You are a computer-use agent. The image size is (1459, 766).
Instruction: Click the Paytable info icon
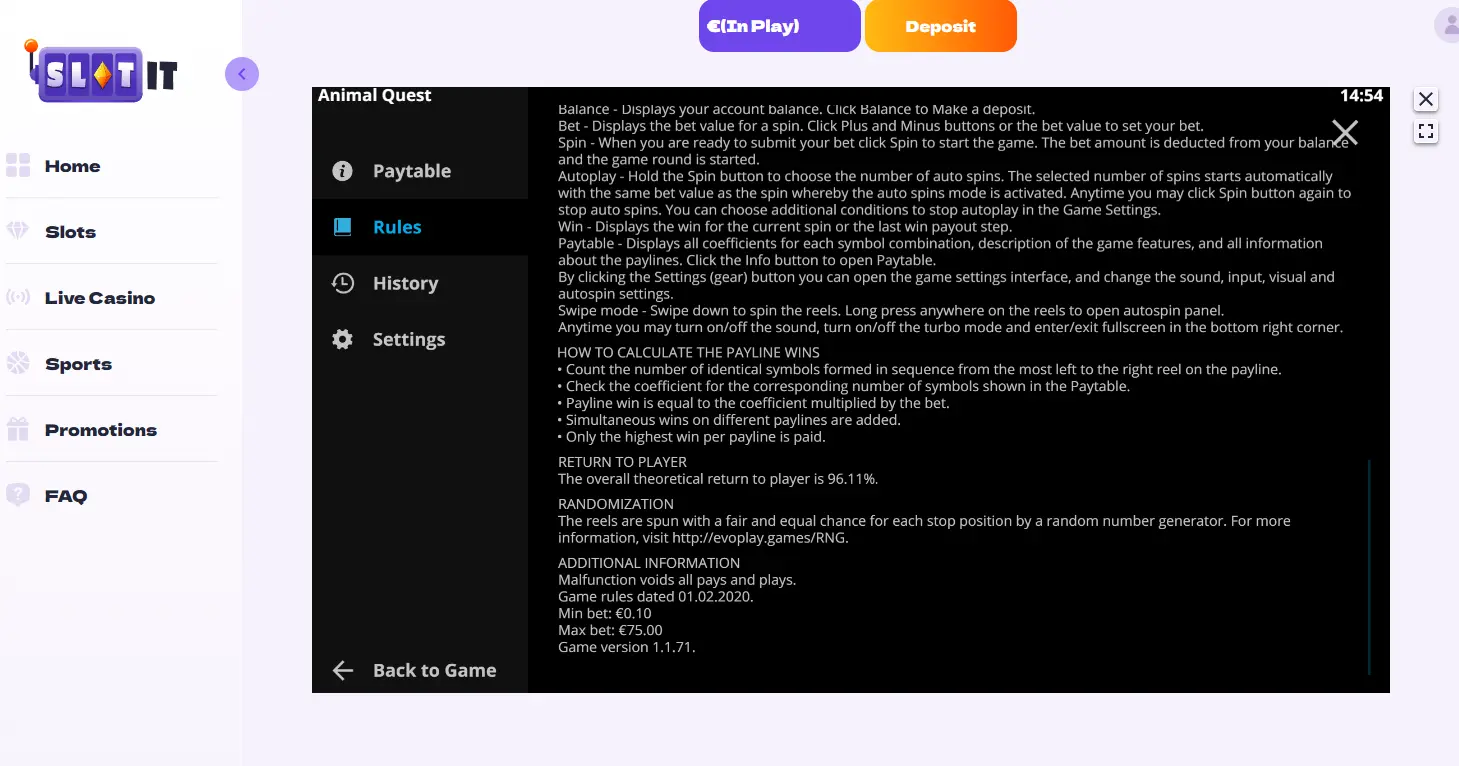pyautogui.click(x=342, y=171)
